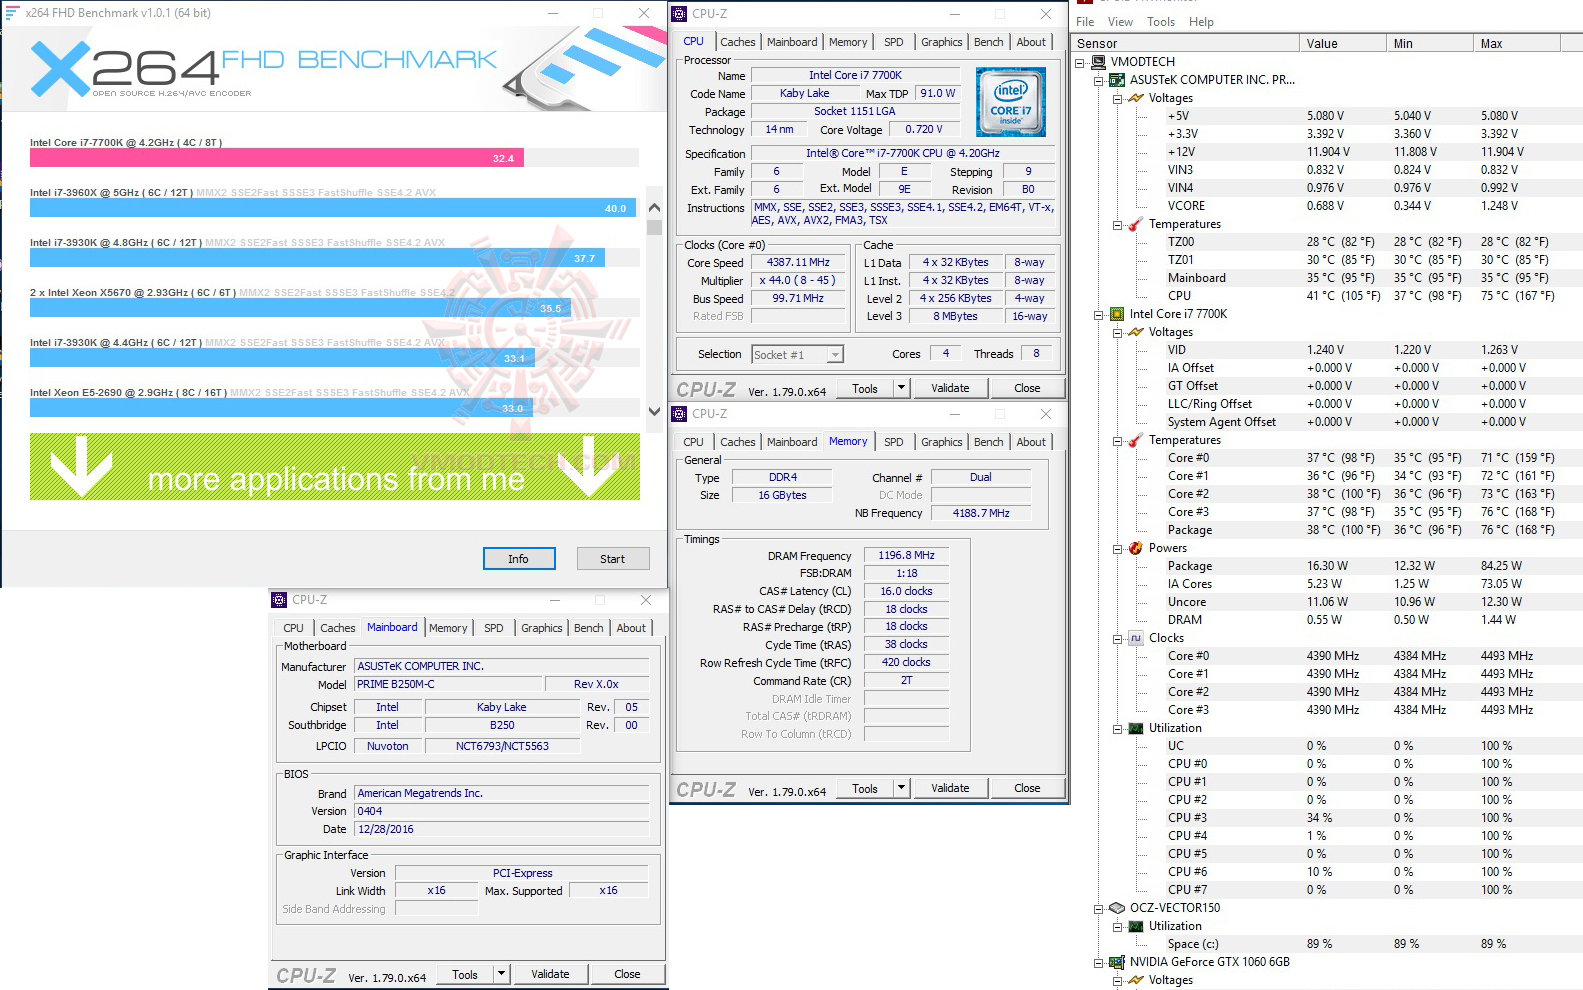Switch to SPD tab in the Memory CPU-Z window
1583x990 pixels.
click(894, 442)
